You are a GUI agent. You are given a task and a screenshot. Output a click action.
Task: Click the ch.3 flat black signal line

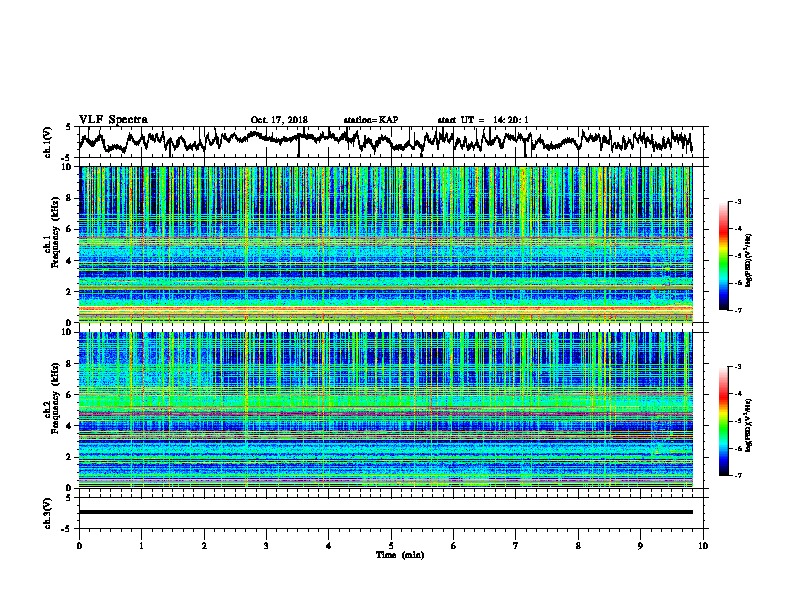(x=385, y=512)
